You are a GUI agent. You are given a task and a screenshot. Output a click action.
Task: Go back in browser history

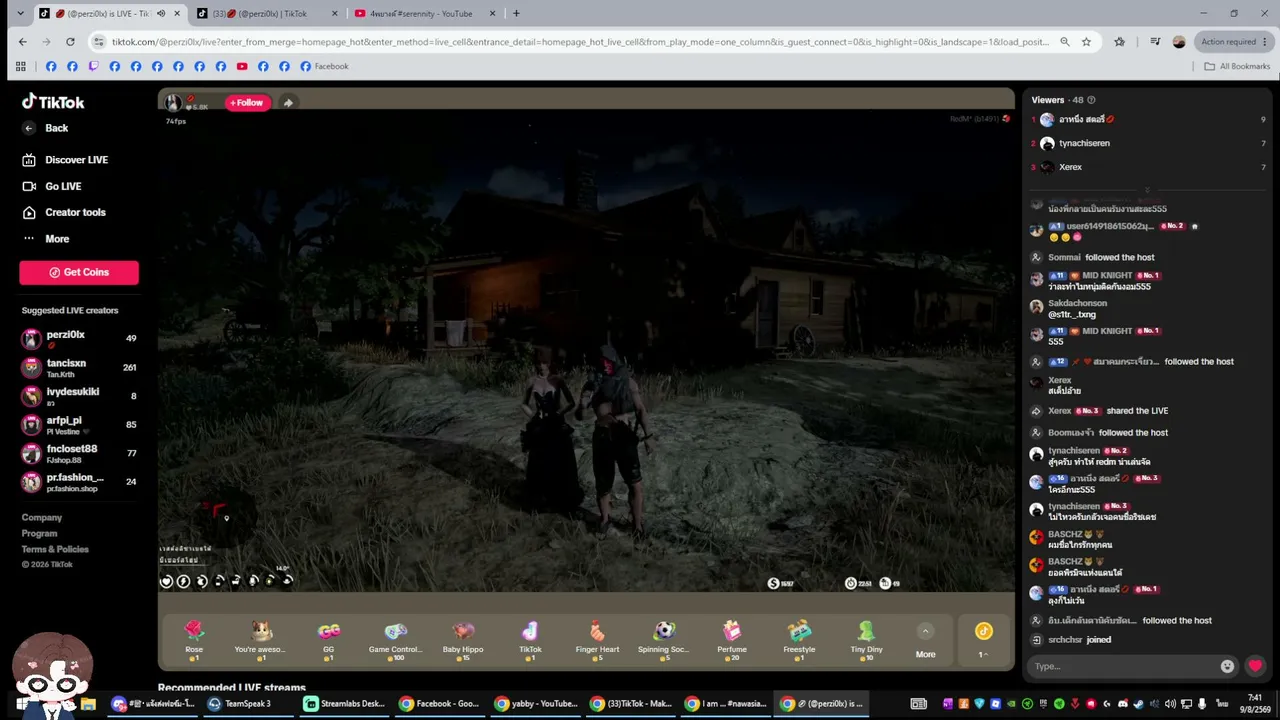22,42
